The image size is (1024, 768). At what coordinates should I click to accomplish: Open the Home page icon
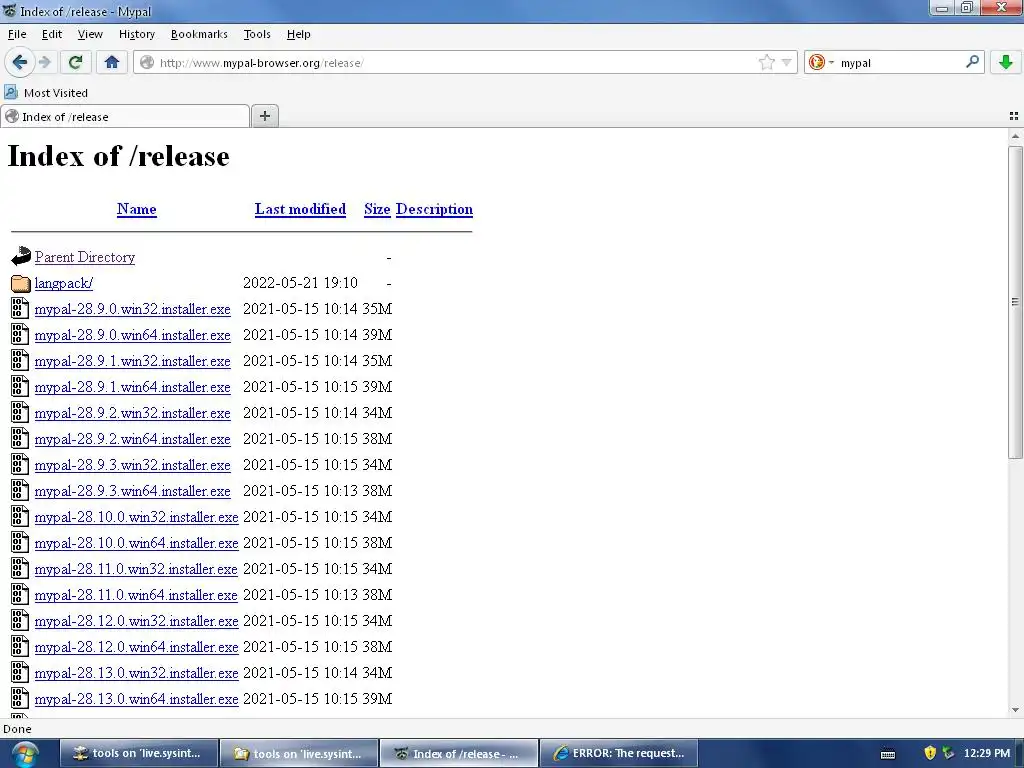point(112,62)
